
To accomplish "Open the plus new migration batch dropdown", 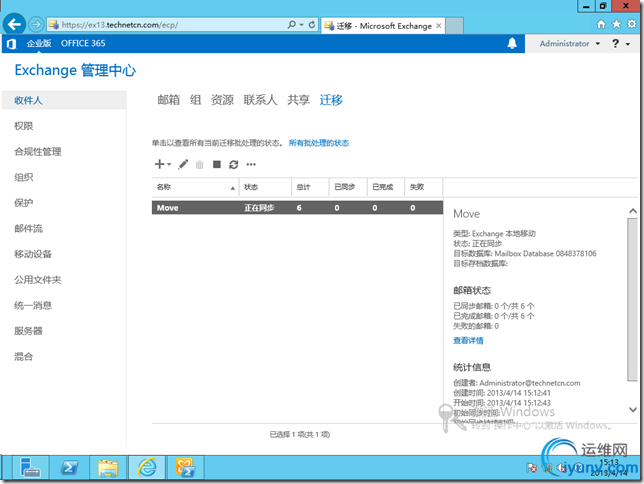I will coord(163,164).
